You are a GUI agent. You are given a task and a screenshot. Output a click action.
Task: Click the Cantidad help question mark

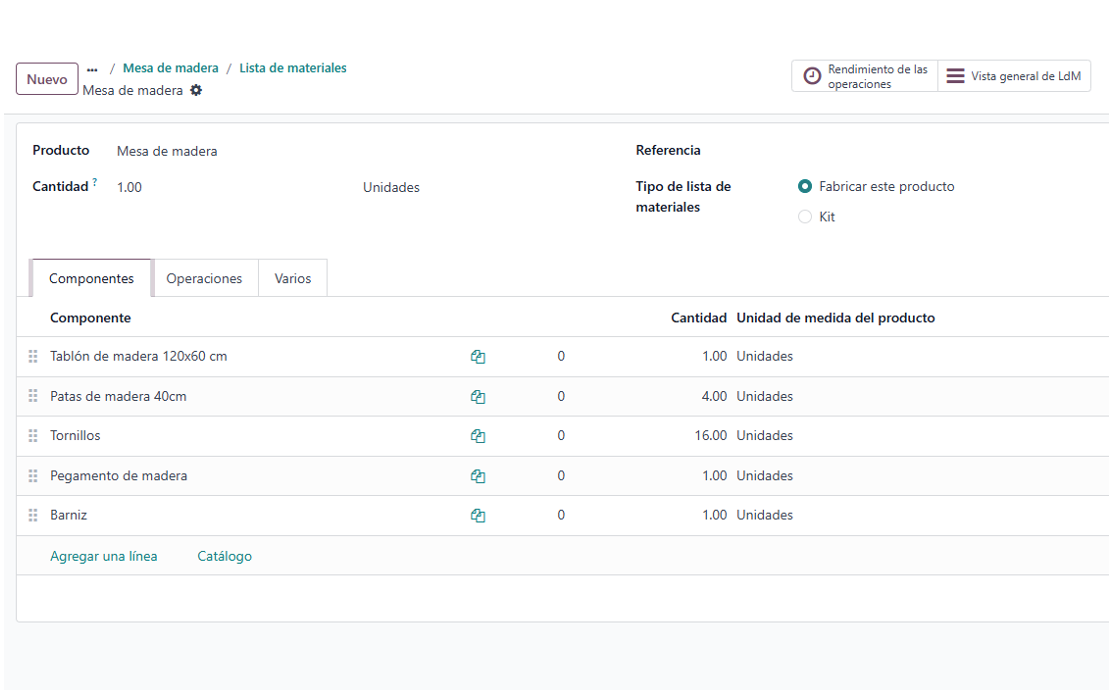(x=95, y=182)
